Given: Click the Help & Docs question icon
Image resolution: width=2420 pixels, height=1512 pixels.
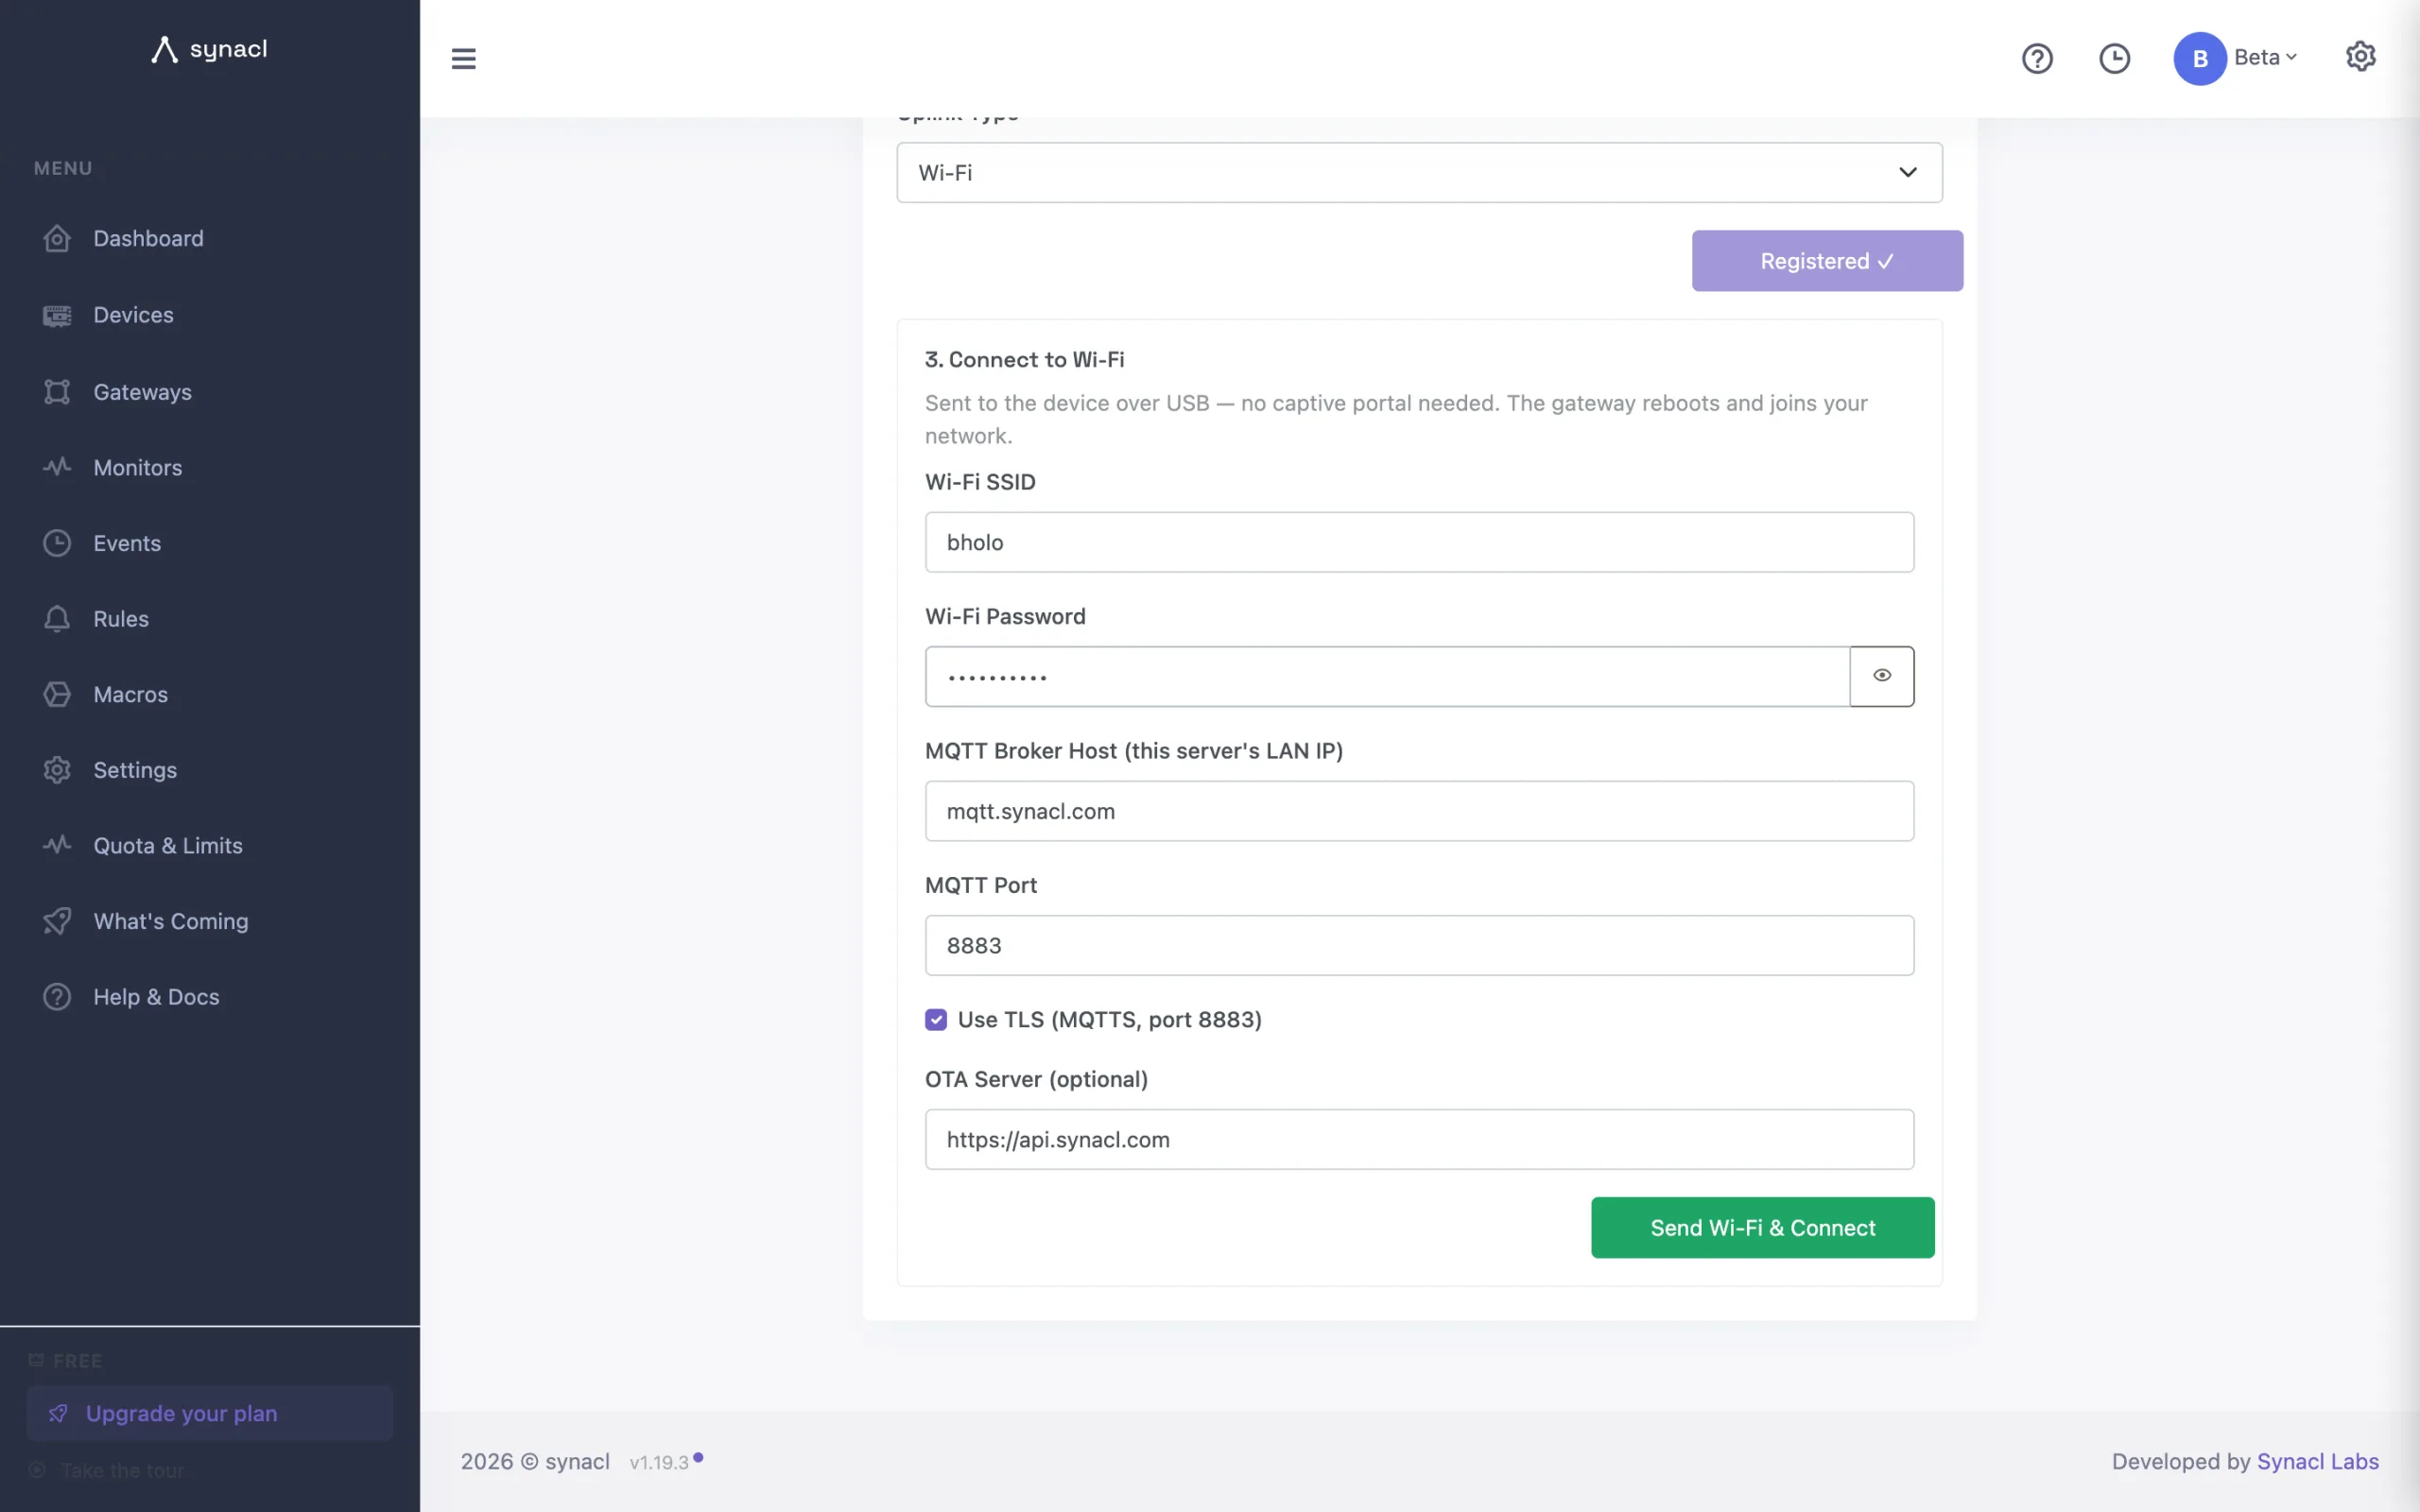Looking at the screenshot, I should point(57,997).
